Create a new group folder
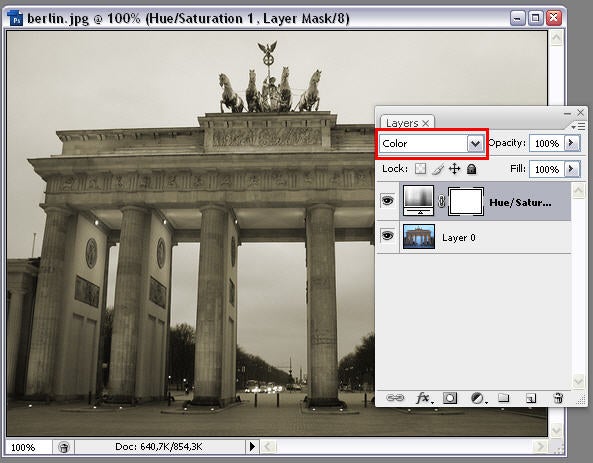The width and height of the screenshot is (593, 463). (x=503, y=398)
